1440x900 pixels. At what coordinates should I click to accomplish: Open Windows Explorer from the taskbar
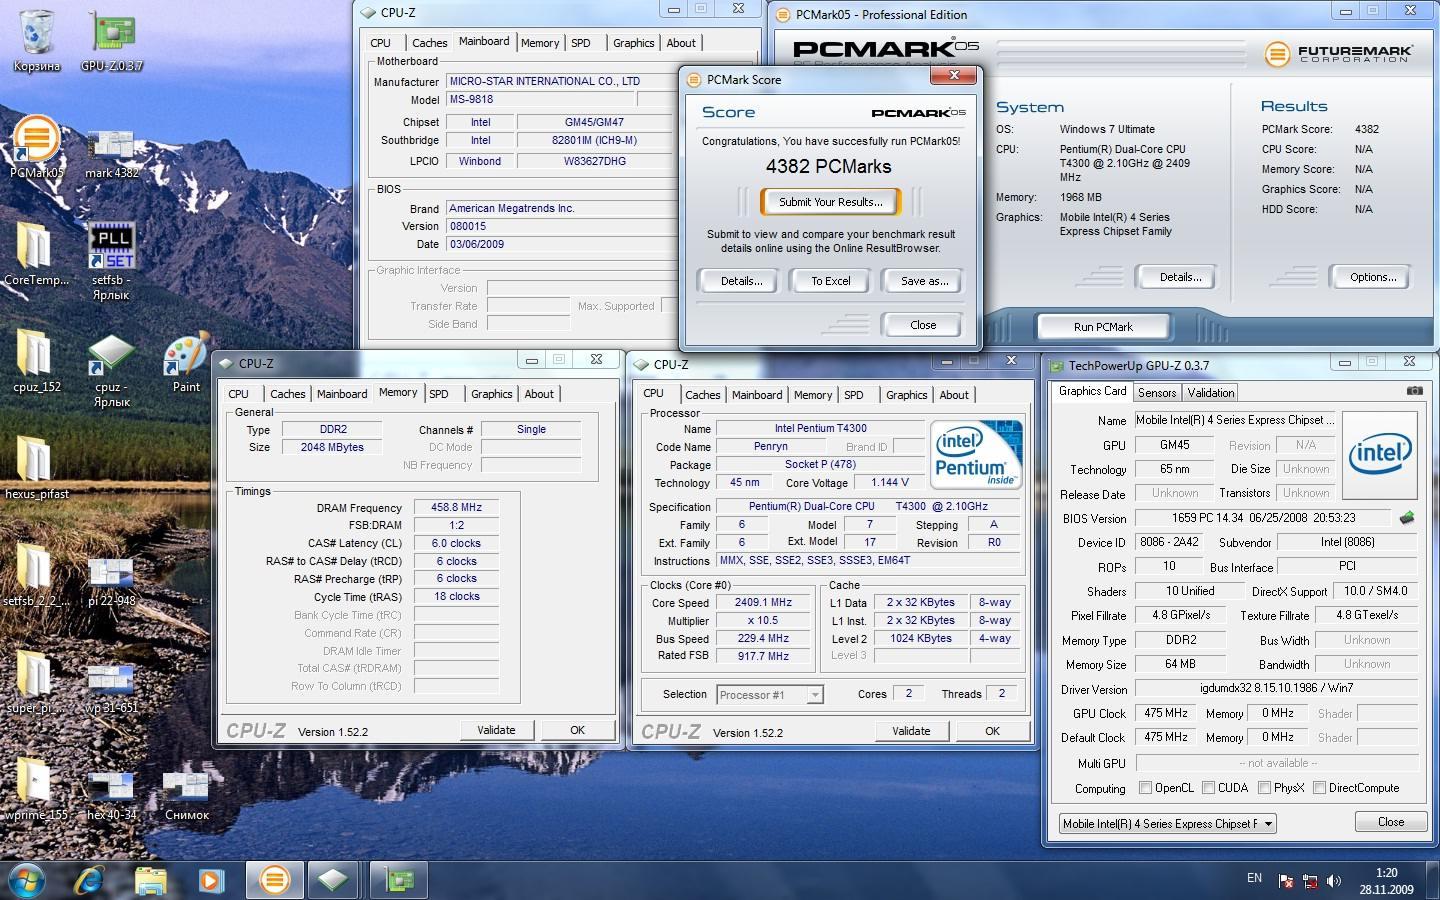[x=151, y=880]
